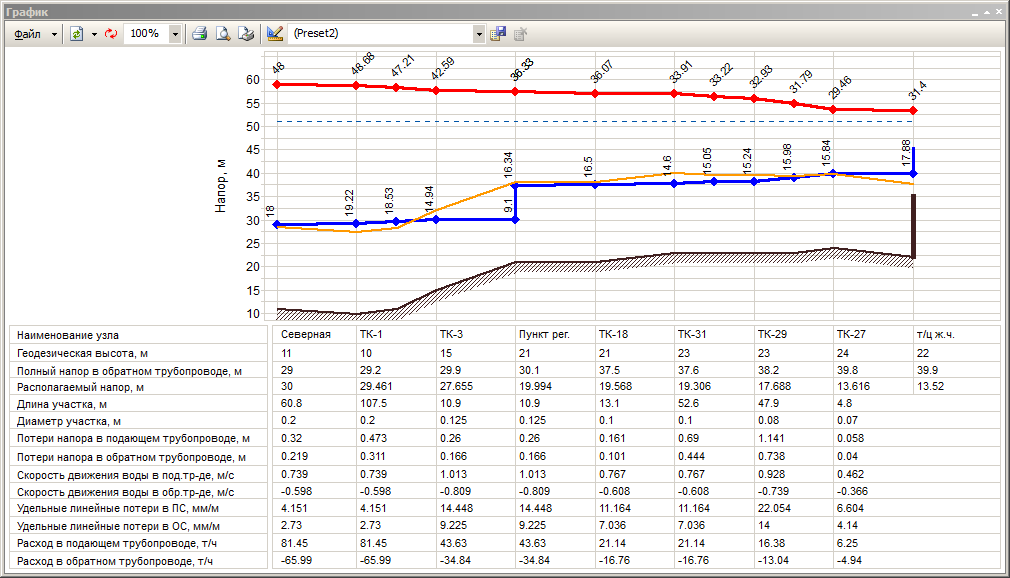Click the red supply line marker labeled 31.4

coord(913,110)
